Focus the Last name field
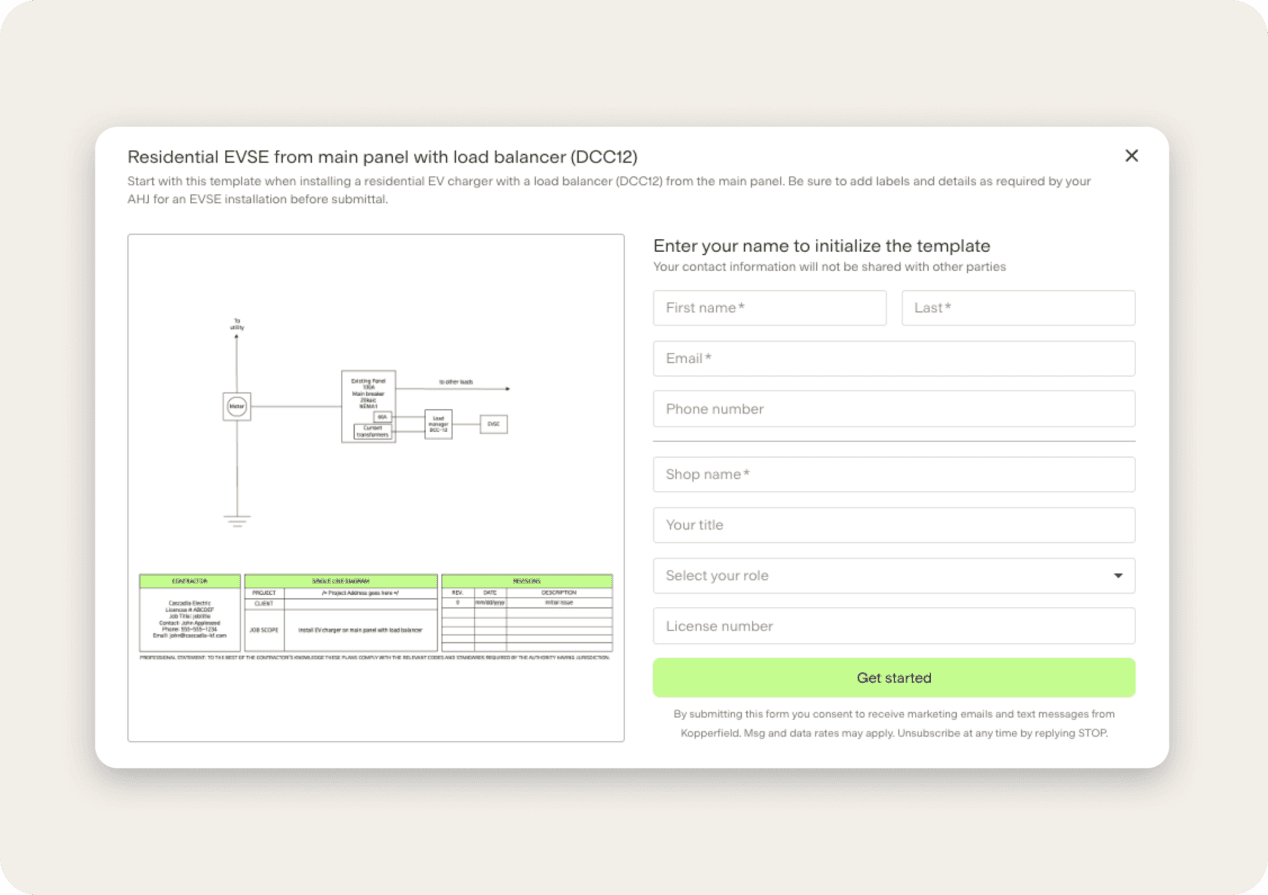1268x895 pixels. (1018, 308)
